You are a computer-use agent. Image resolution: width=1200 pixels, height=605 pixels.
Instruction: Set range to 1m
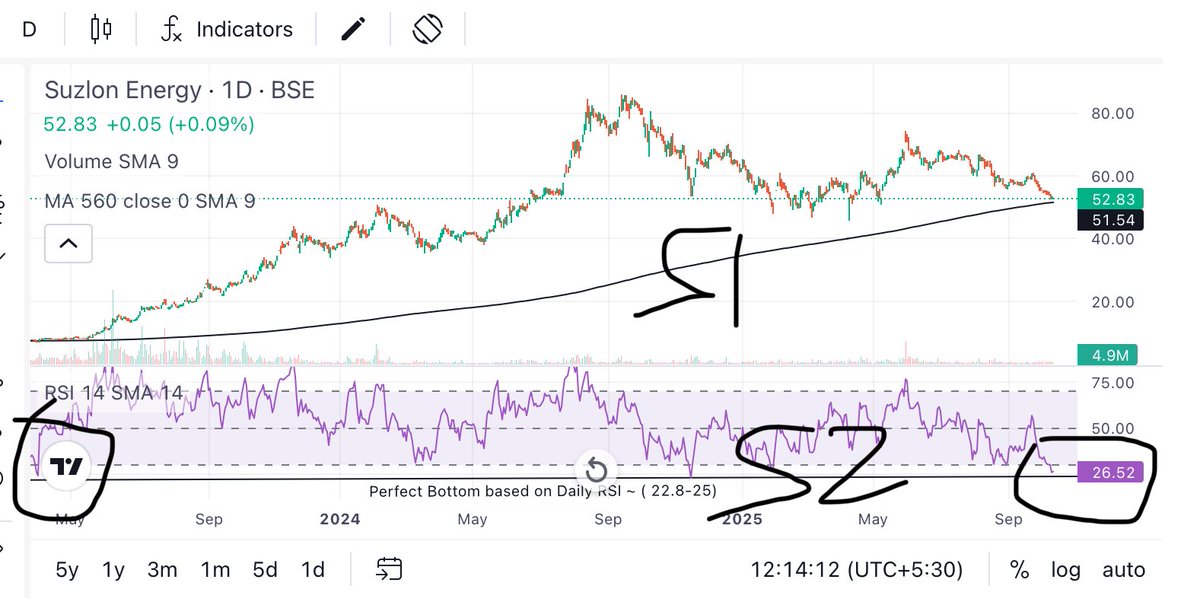click(x=215, y=570)
